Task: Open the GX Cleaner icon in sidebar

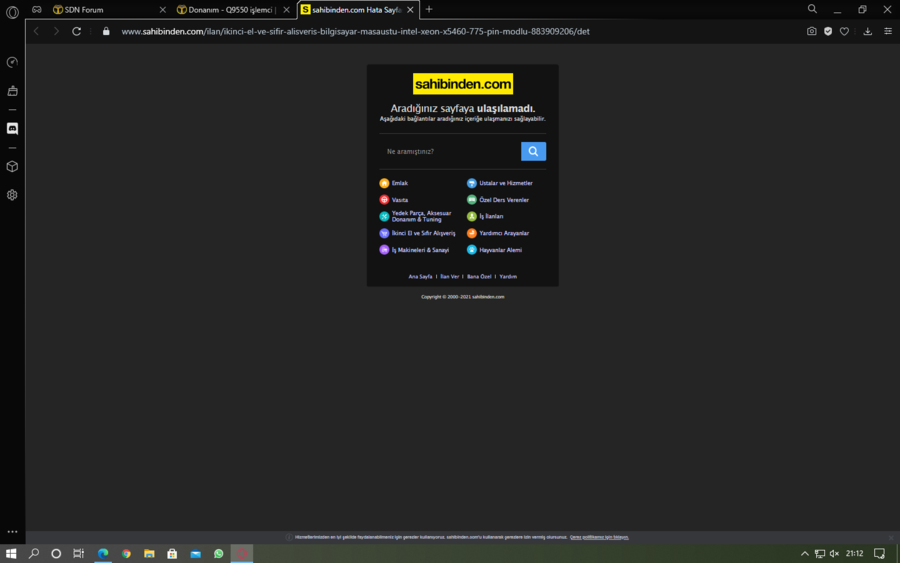Action: pyautogui.click(x=12, y=91)
